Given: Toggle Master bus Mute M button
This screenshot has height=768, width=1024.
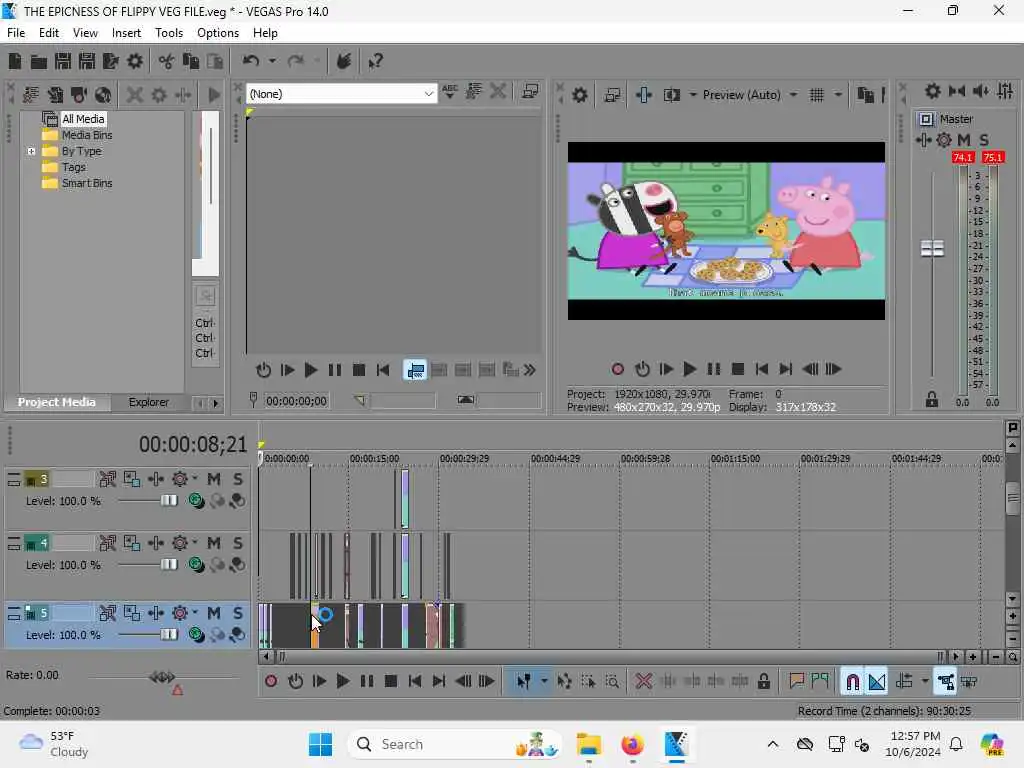Looking at the screenshot, I should pos(964,140).
